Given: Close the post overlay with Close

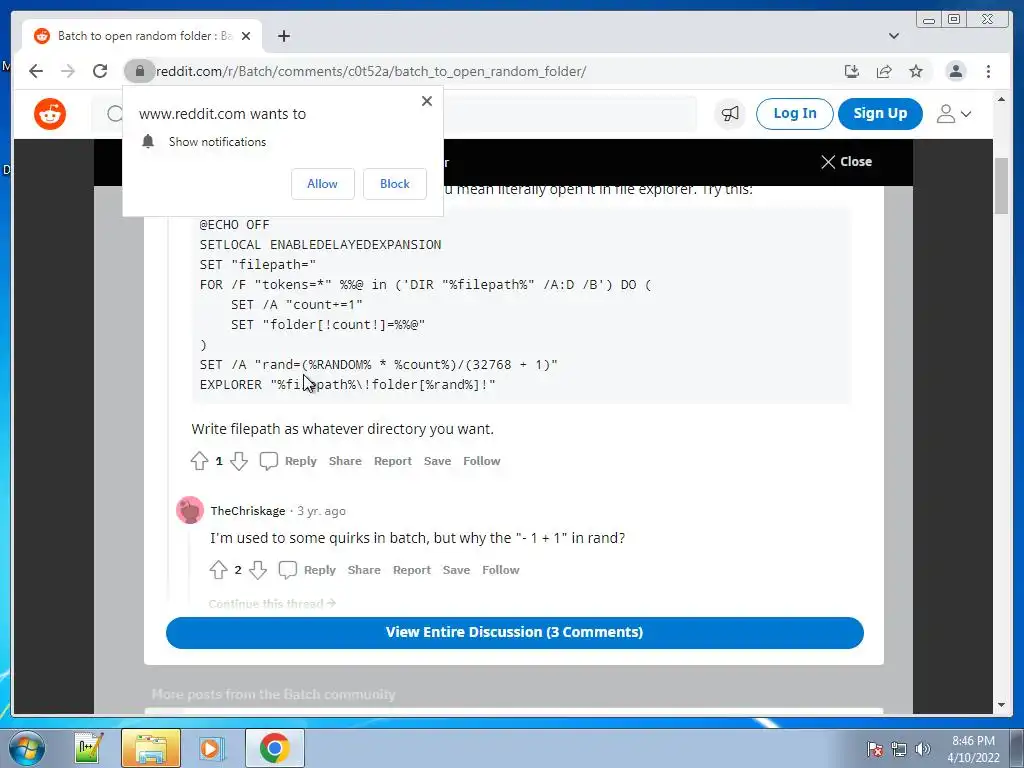Looking at the screenshot, I should click(x=846, y=162).
